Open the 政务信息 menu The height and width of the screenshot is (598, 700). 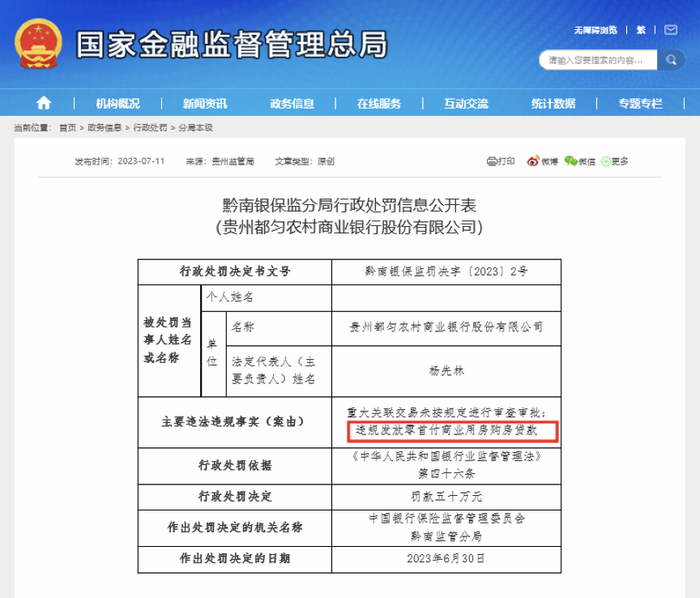292,104
